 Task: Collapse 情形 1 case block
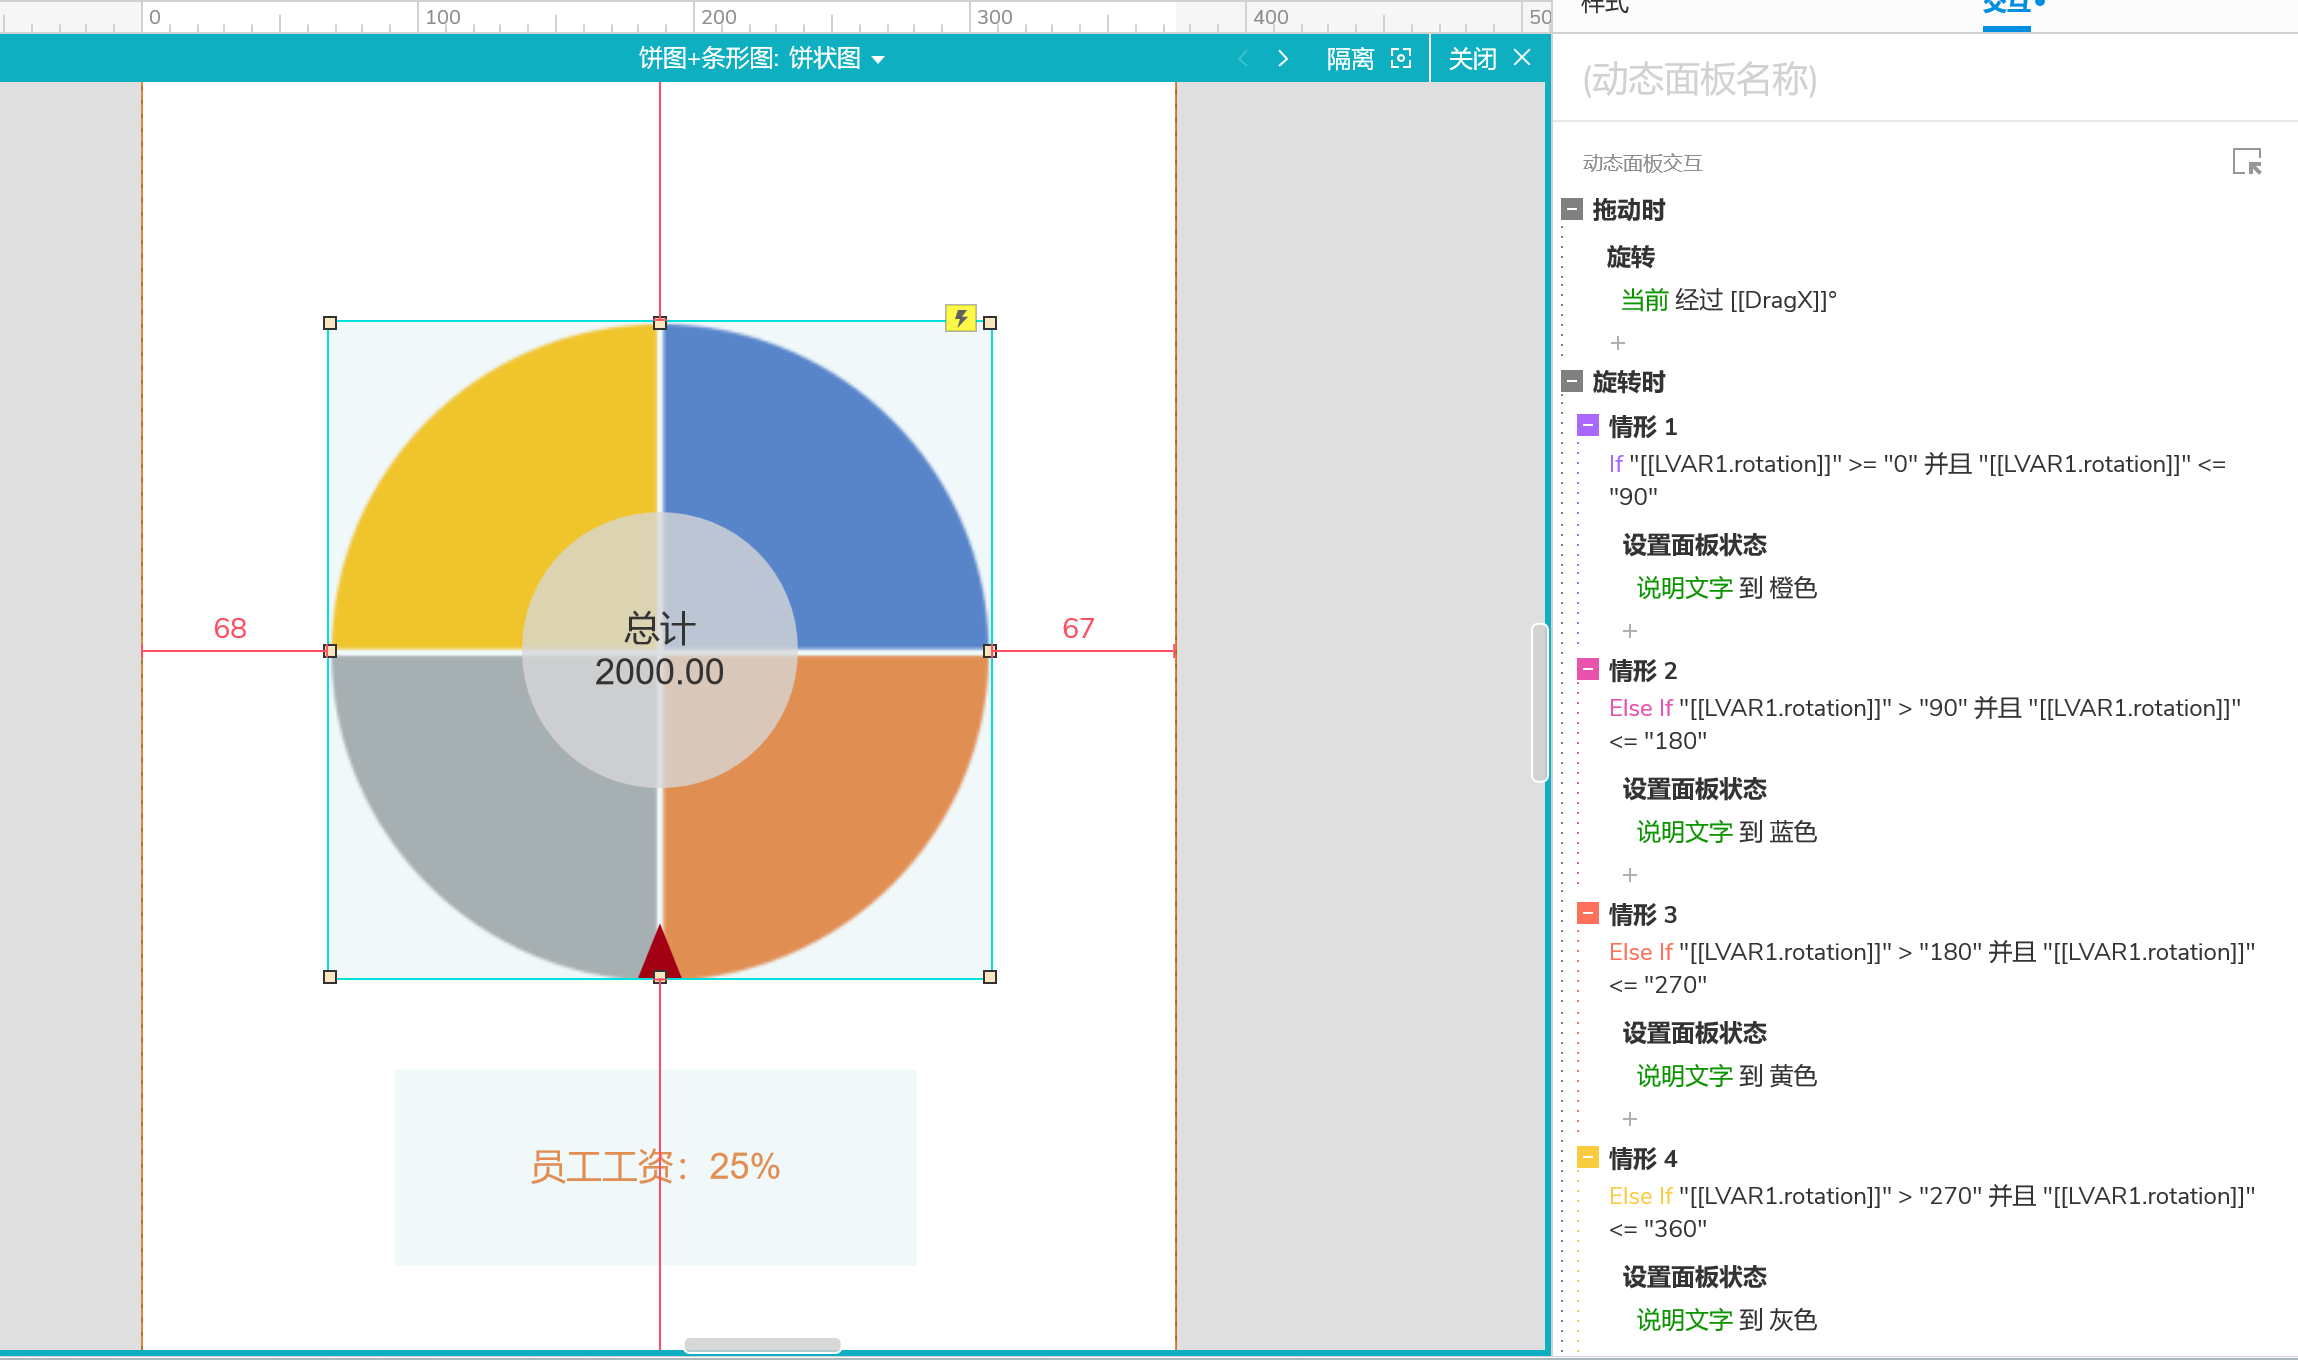[x=1588, y=426]
